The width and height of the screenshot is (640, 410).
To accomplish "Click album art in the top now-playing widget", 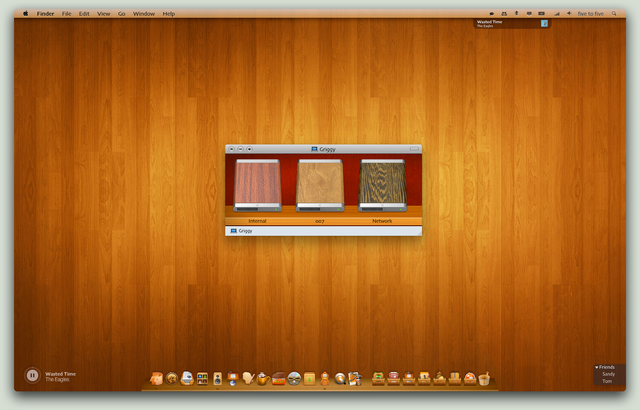I will [544, 23].
